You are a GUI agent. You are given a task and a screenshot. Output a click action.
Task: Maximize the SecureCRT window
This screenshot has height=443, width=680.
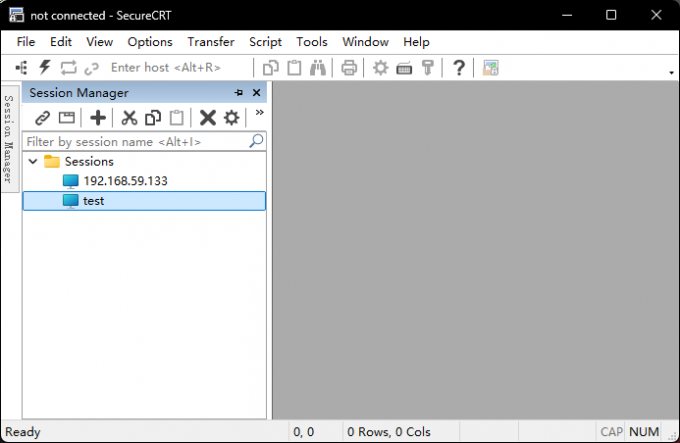pyautogui.click(x=611, y=15)
